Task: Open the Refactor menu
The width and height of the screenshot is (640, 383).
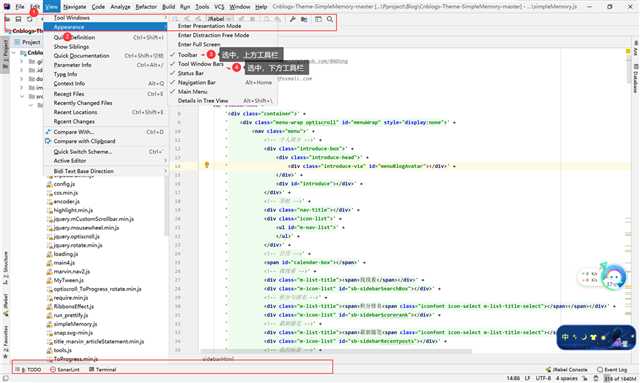Action: [146, 7]
